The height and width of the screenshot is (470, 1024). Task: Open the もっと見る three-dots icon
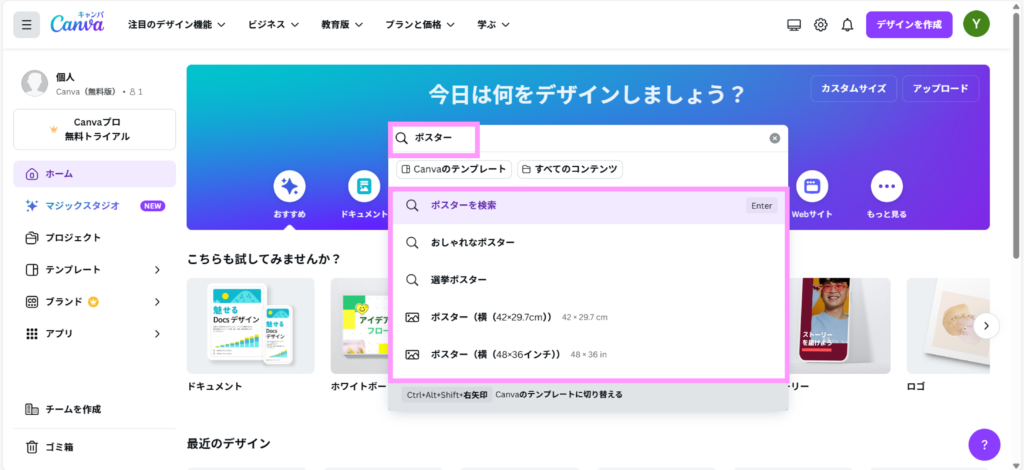[x=886, y=186]
